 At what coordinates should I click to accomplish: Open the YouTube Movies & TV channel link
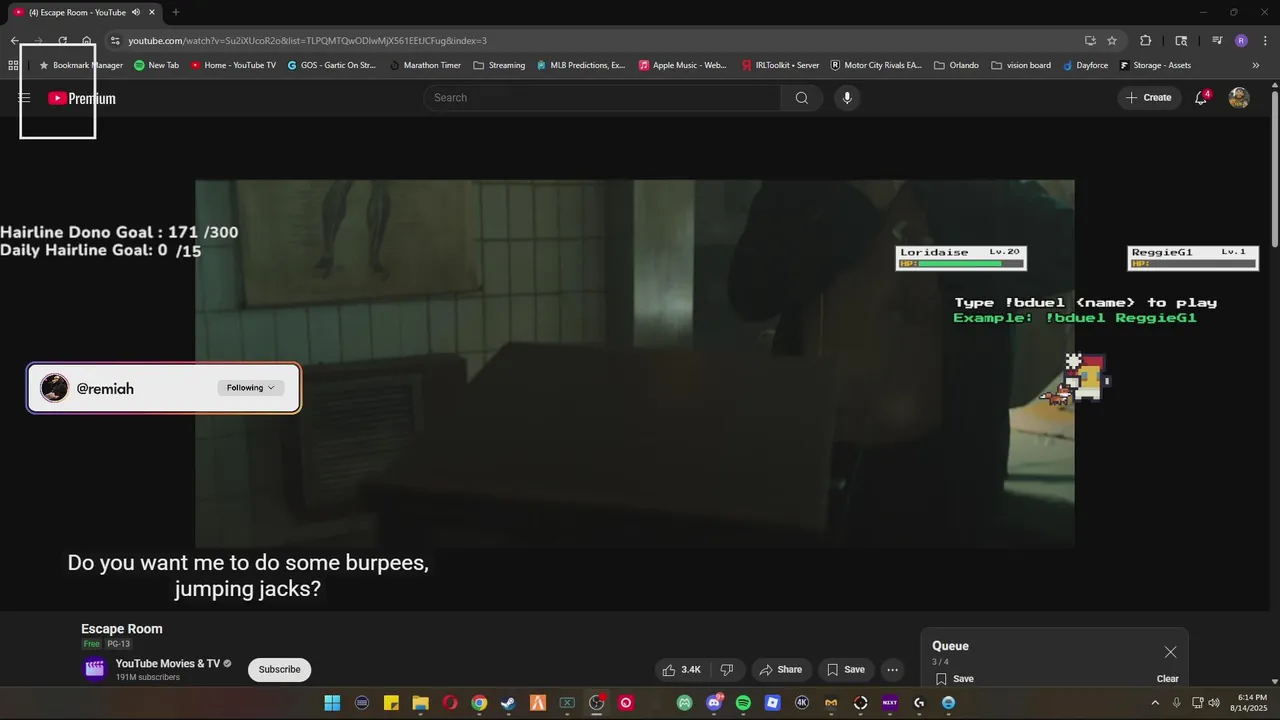pos(167,664)
